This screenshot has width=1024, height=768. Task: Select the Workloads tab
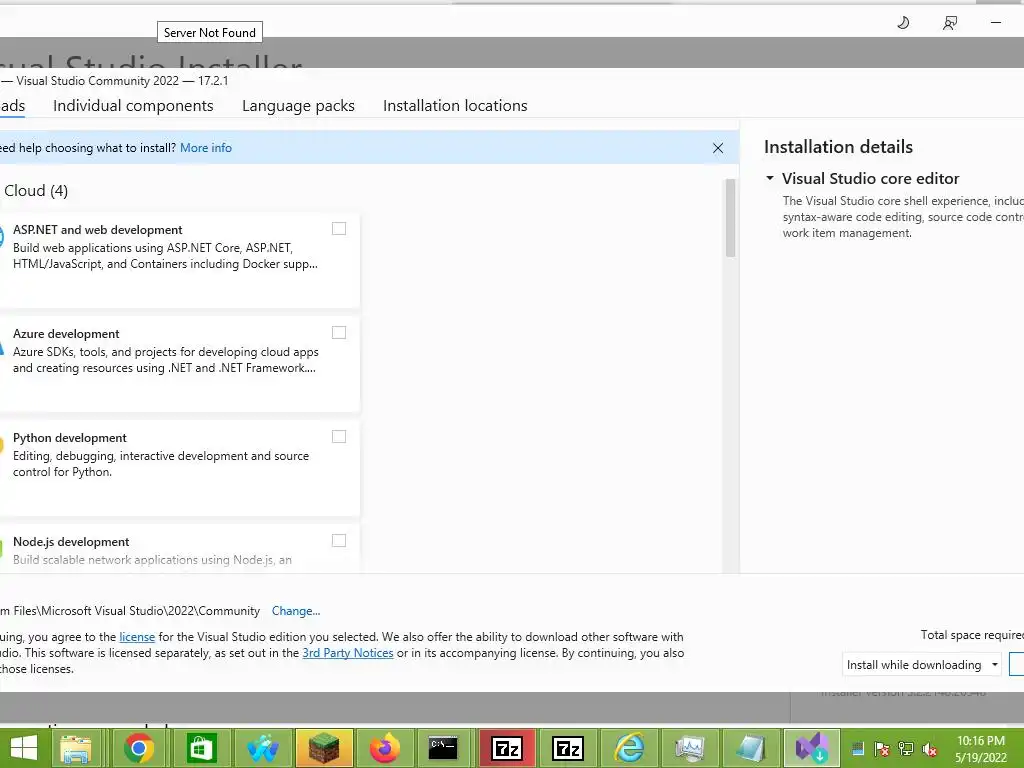point(12,106)
